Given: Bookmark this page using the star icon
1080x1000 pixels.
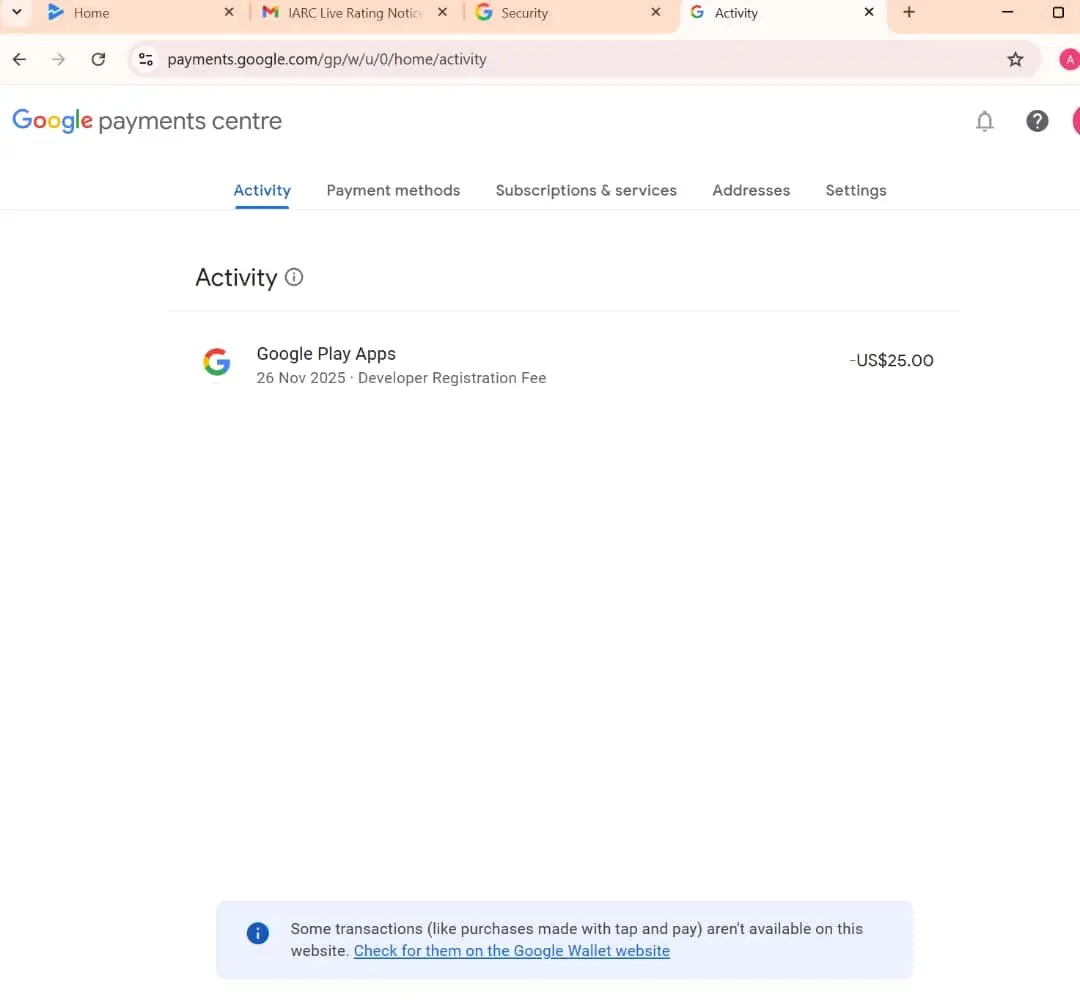Looking at the screenshot, I should [1015, 59].
